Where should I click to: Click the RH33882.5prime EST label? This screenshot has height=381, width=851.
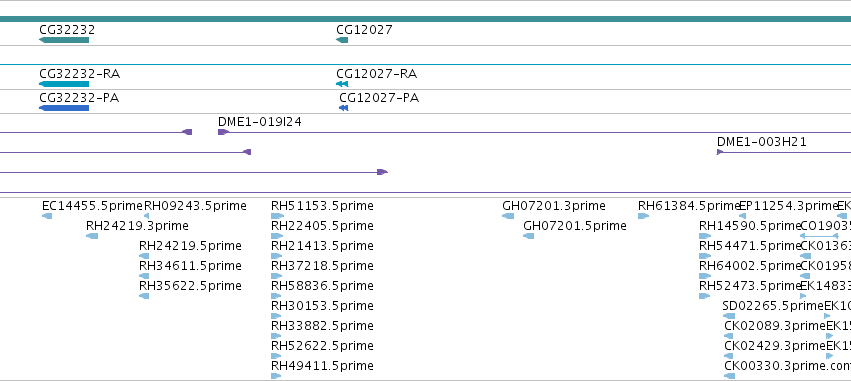pos(322,326)
